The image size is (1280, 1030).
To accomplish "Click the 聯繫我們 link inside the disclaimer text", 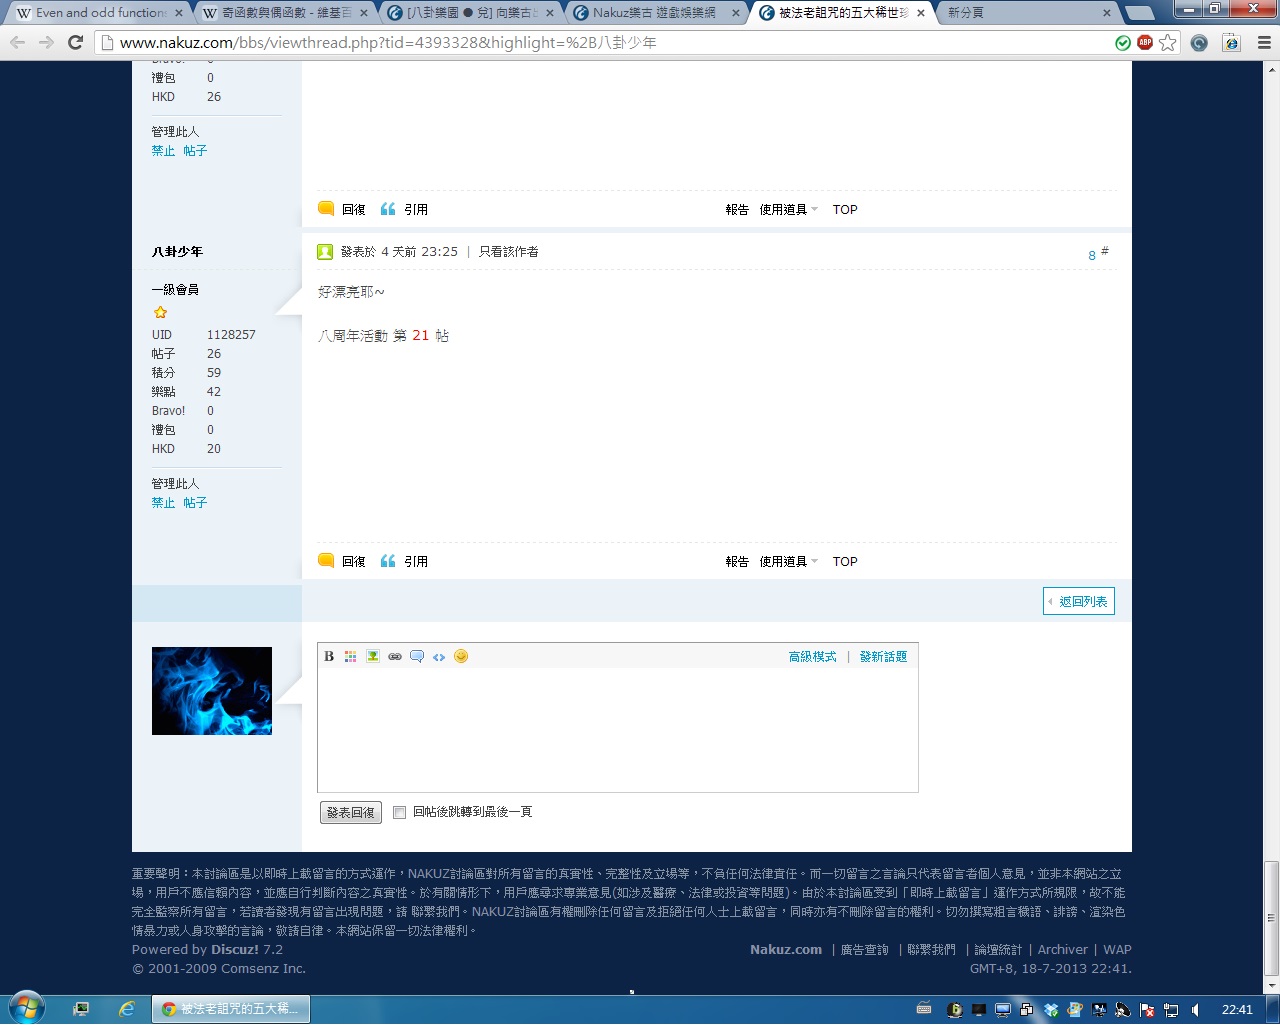I will coord(436,912).
